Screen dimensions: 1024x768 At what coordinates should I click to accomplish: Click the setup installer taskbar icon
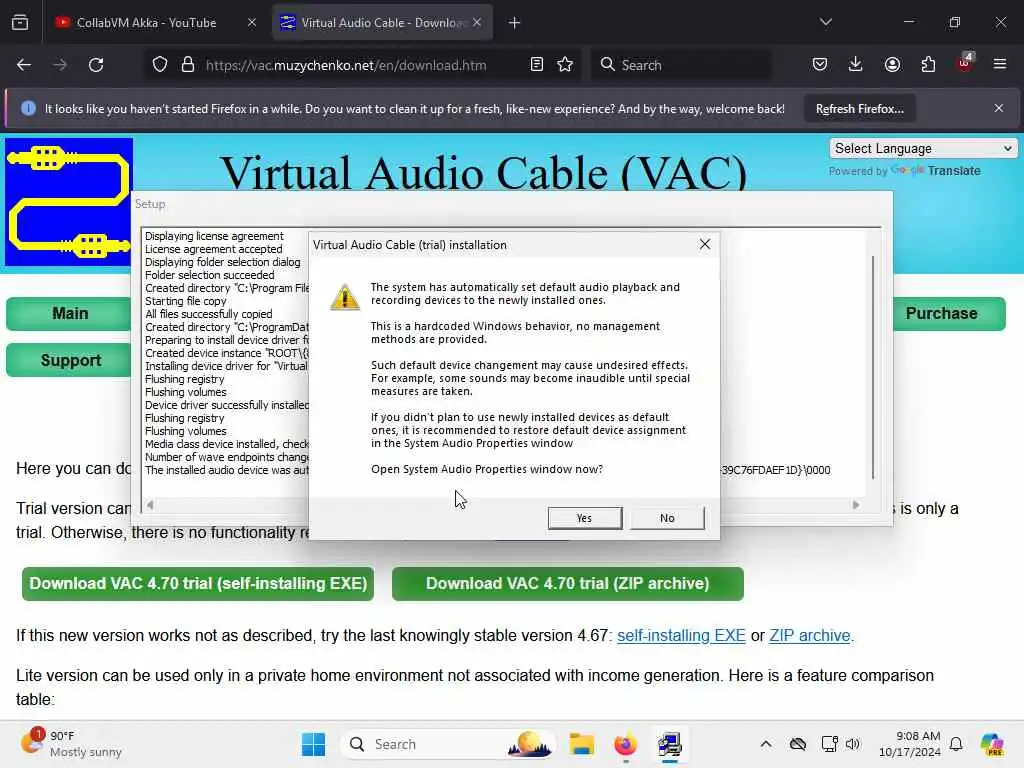pyautogui.click(x=669, y=744)
